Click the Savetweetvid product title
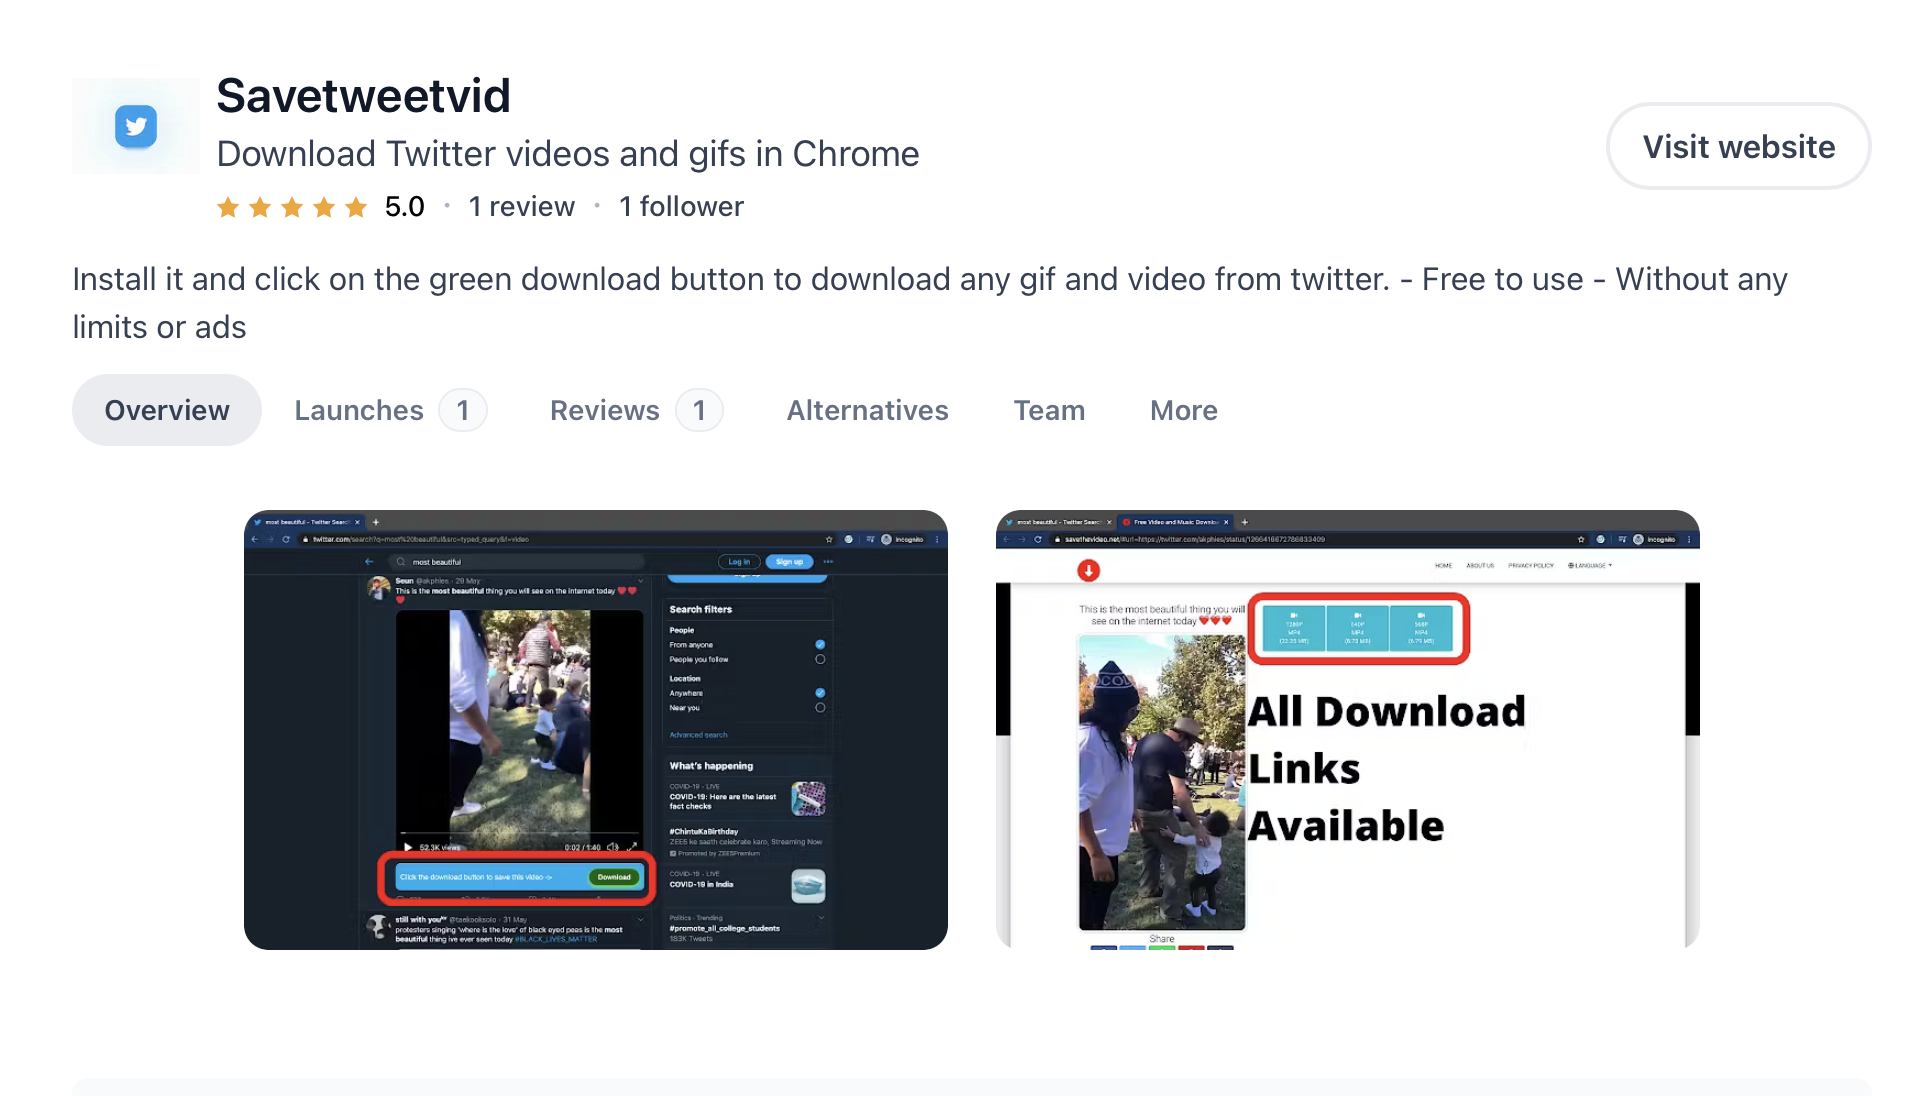Image resolution: width=1912 pixels, height=1096 pixels. (363, 96)
